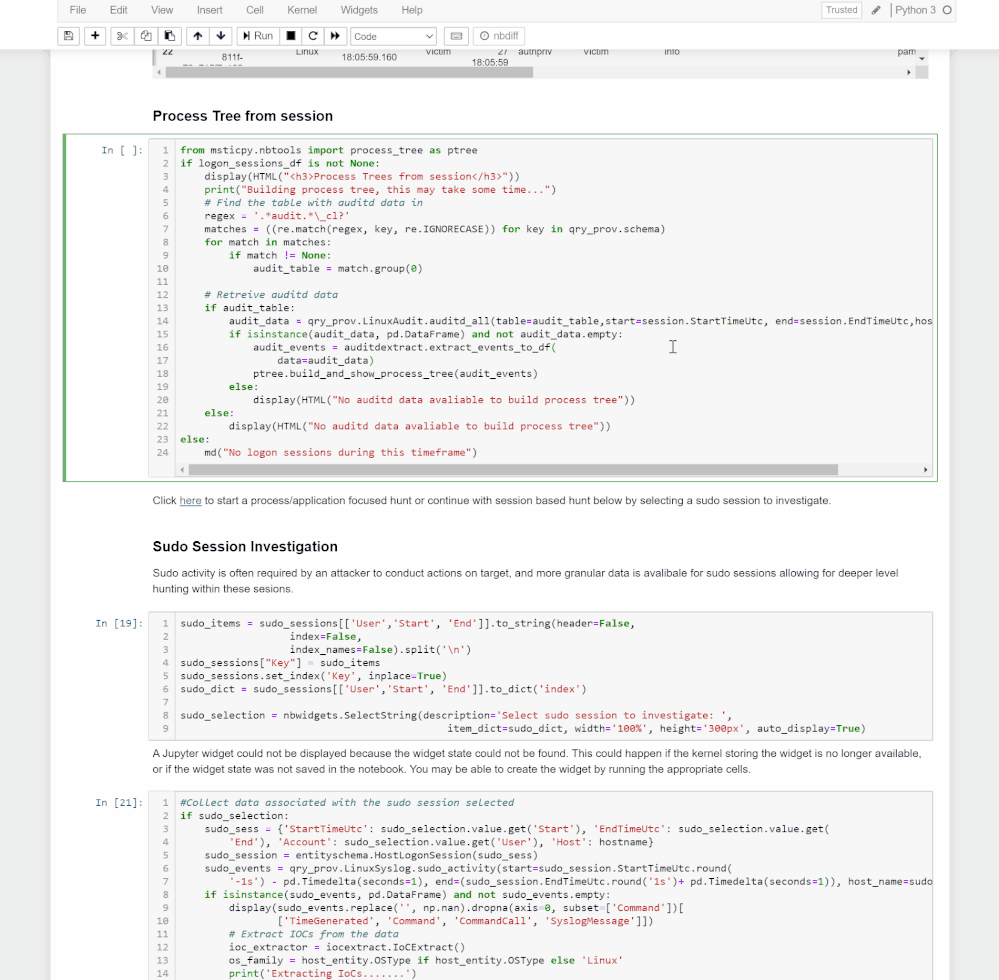Click the output table horizontal scrollbar

pos(349,73)
